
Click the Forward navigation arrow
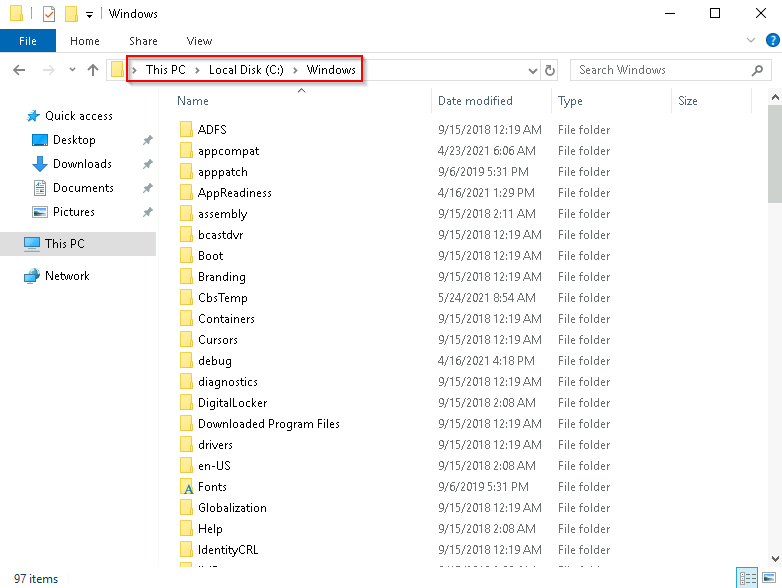point(48,70)
